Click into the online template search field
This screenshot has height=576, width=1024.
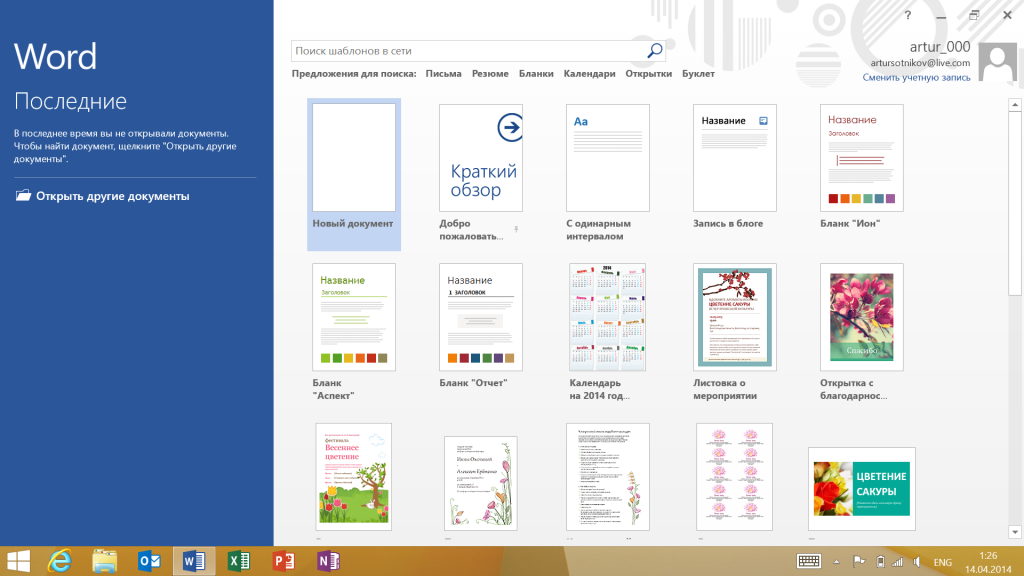coord(465,50)
